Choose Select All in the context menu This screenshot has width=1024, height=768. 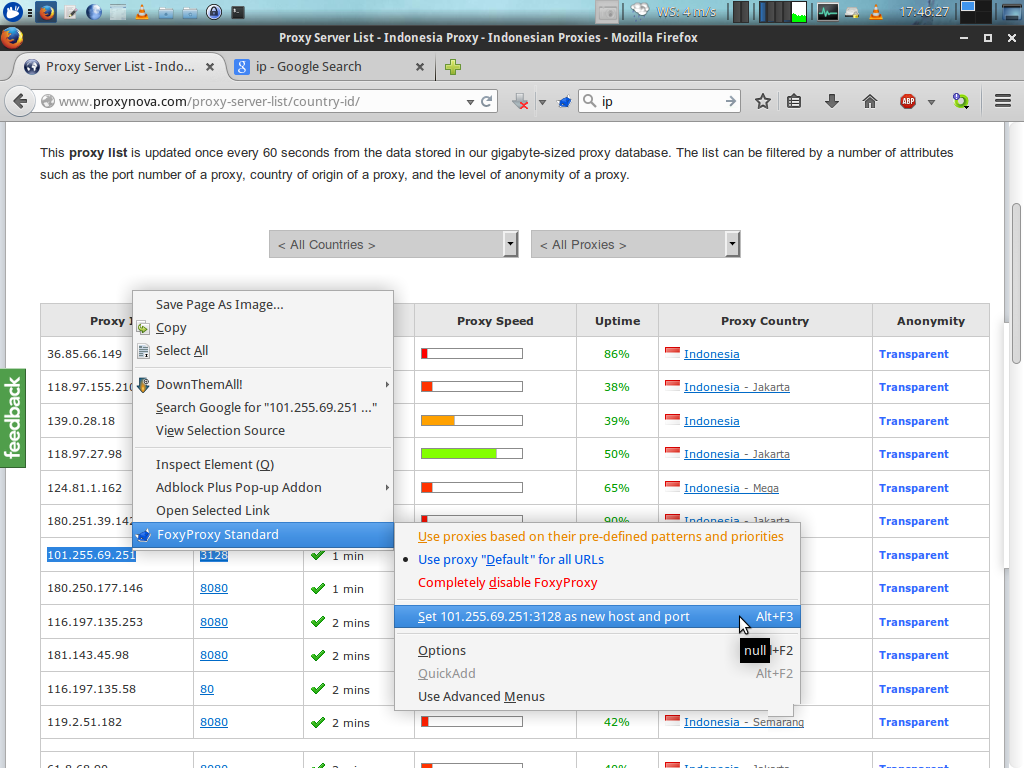click(263, 351)
